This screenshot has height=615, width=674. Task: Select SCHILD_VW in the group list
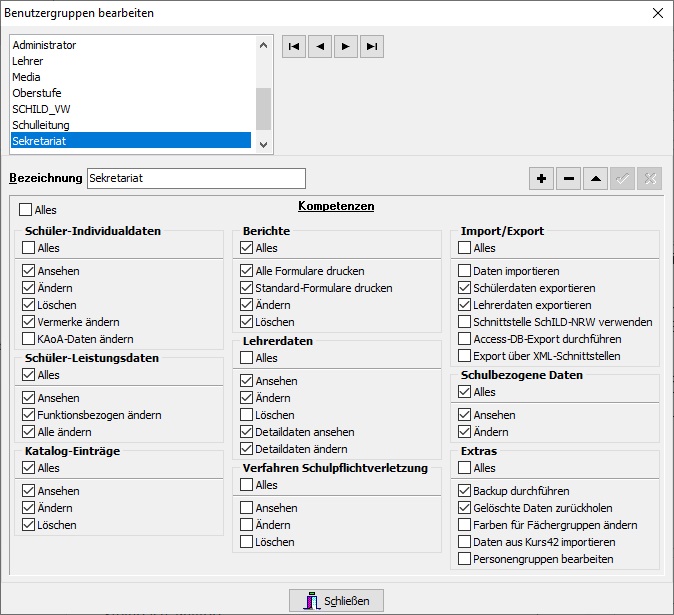[x=131, y=109]
